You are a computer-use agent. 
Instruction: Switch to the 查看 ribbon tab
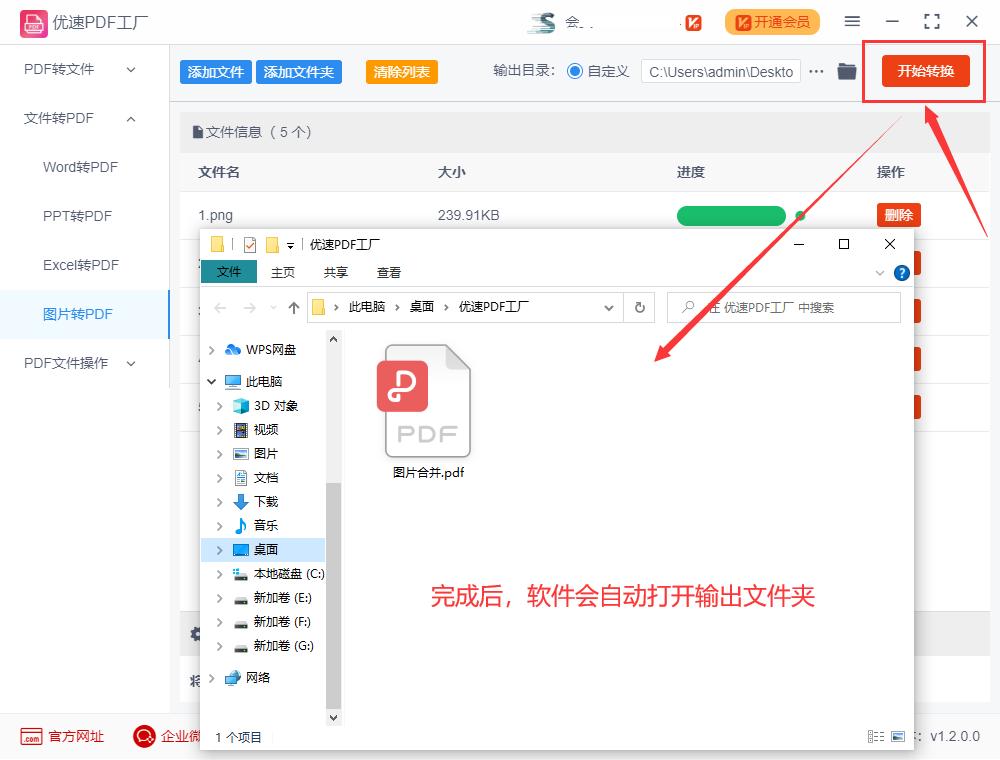pyautogui.click(x=389, y=271)
